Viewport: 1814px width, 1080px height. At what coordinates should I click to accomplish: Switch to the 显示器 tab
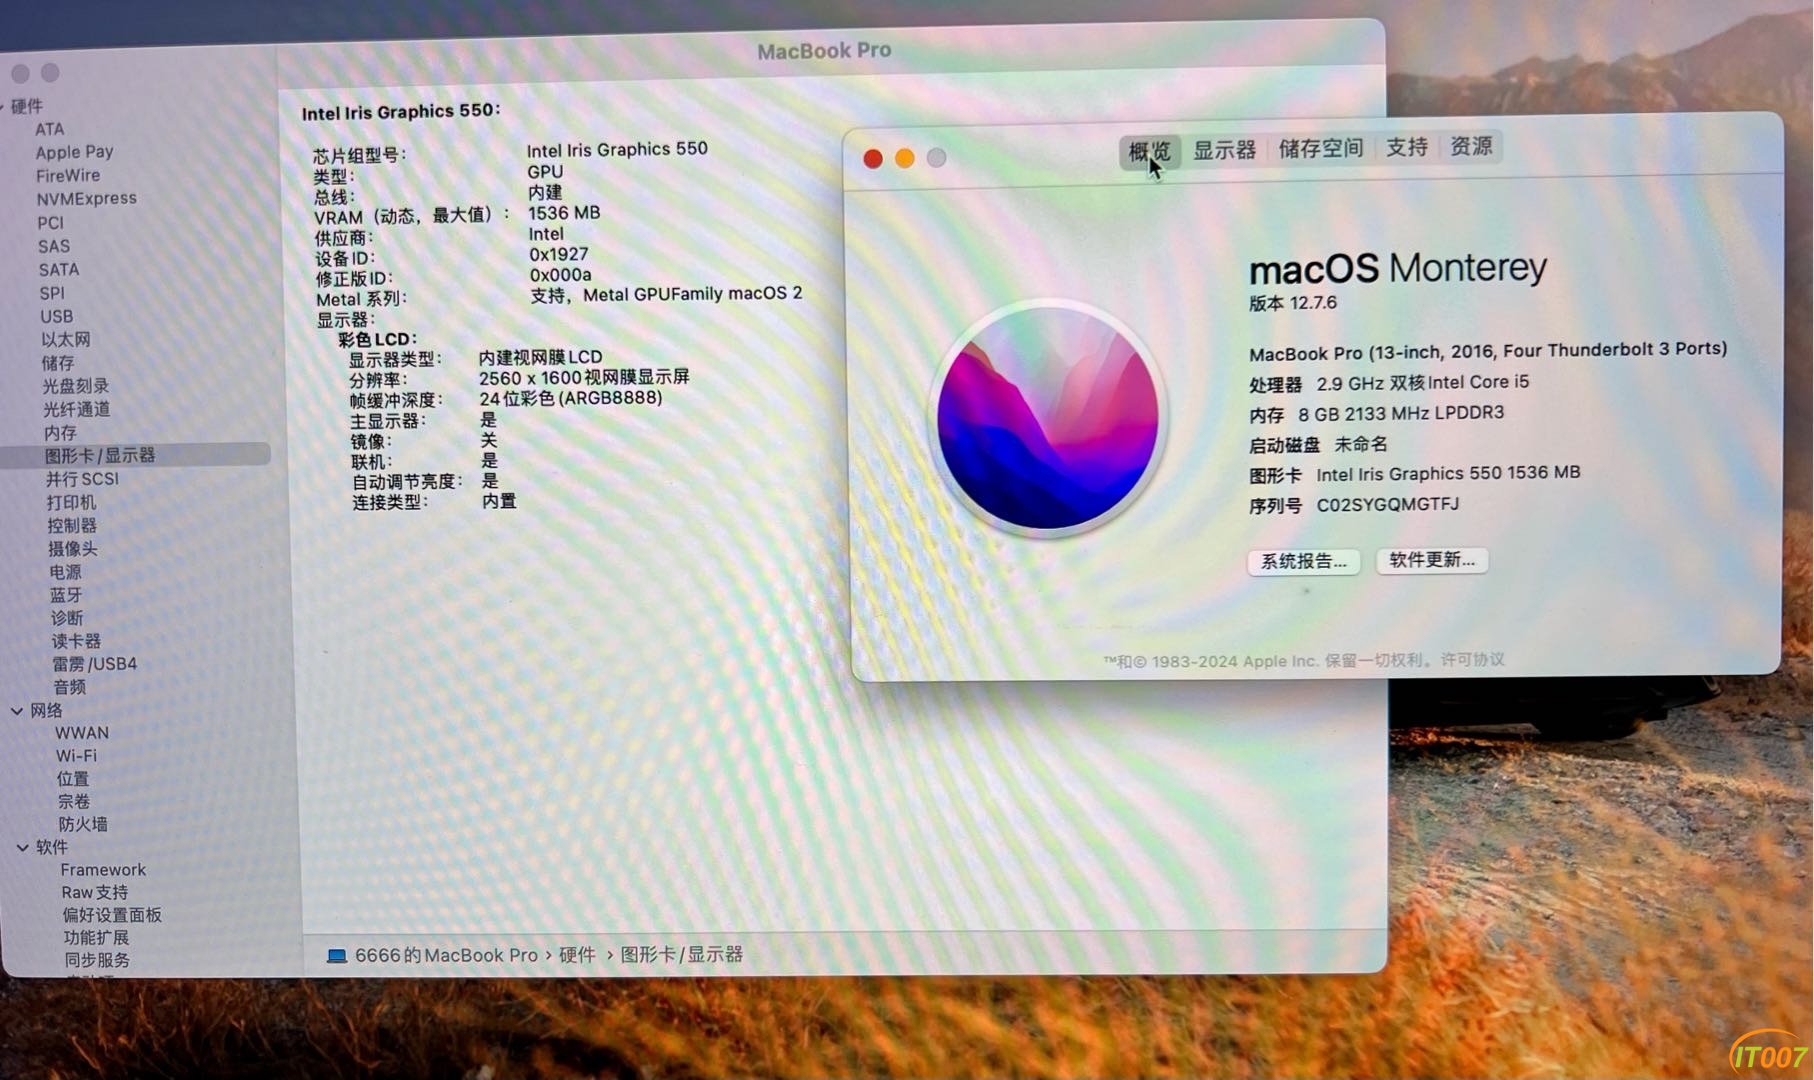click(x=1224, y=150)
